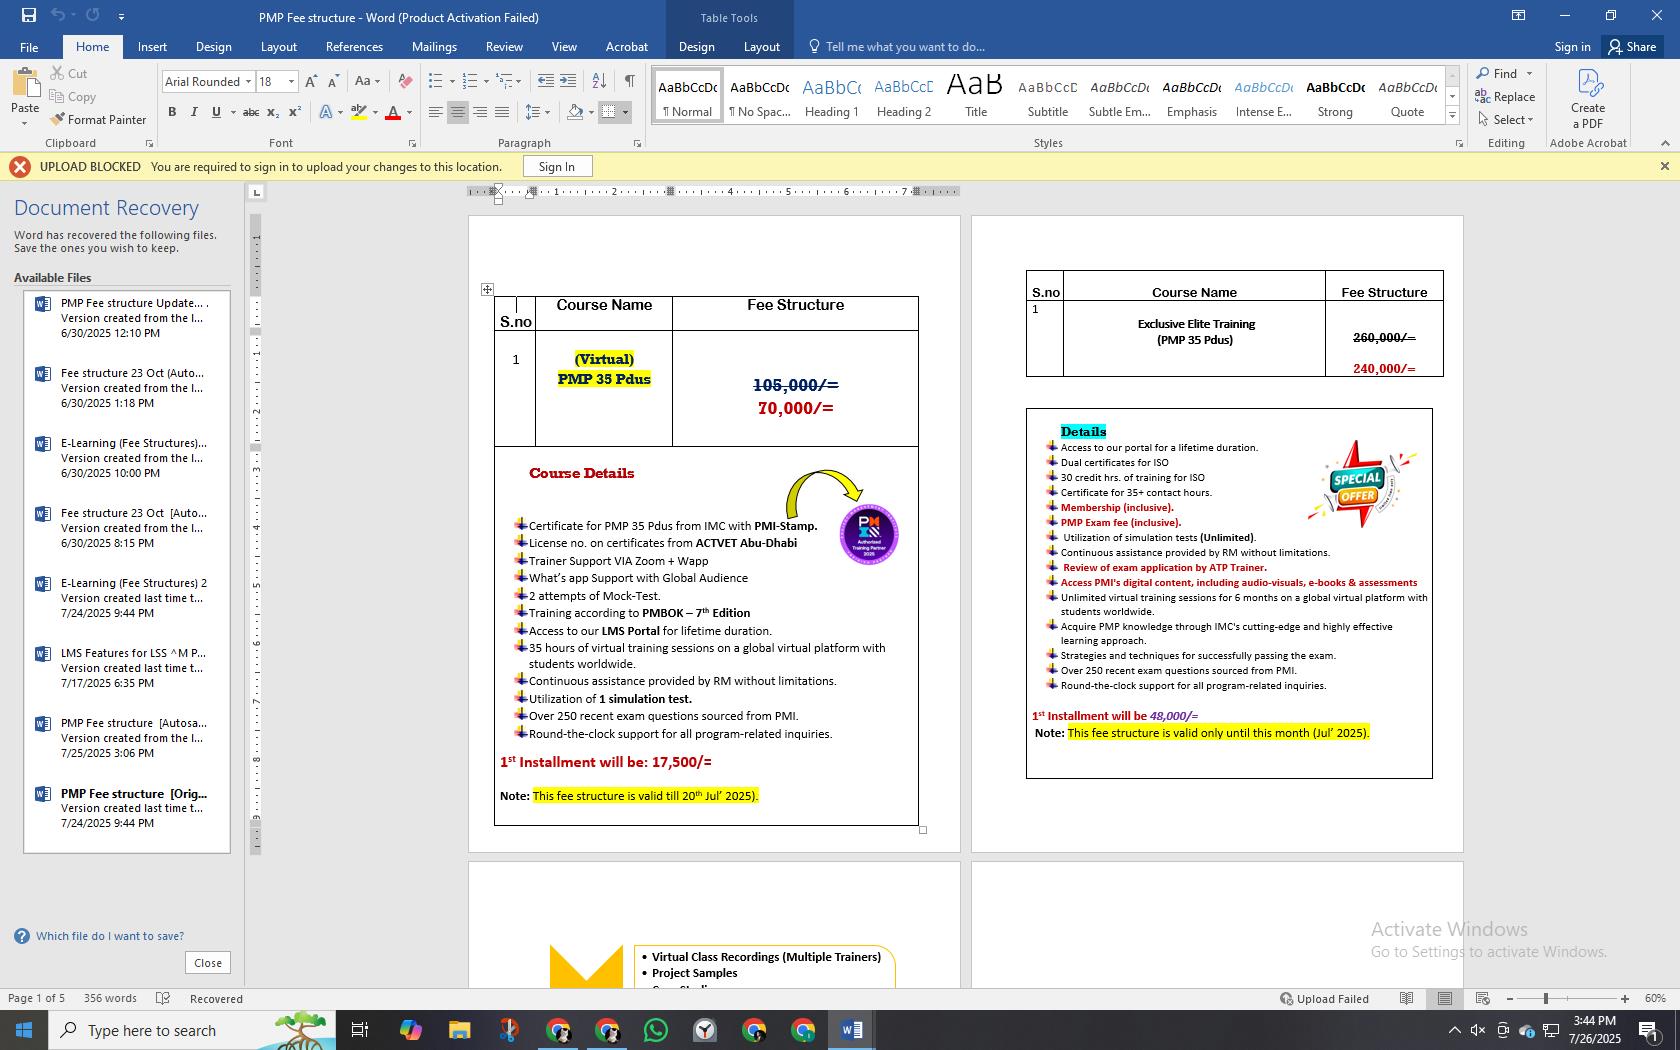Toggle Center alignment
This screenshot has height=1050, width=1680.
458,112
